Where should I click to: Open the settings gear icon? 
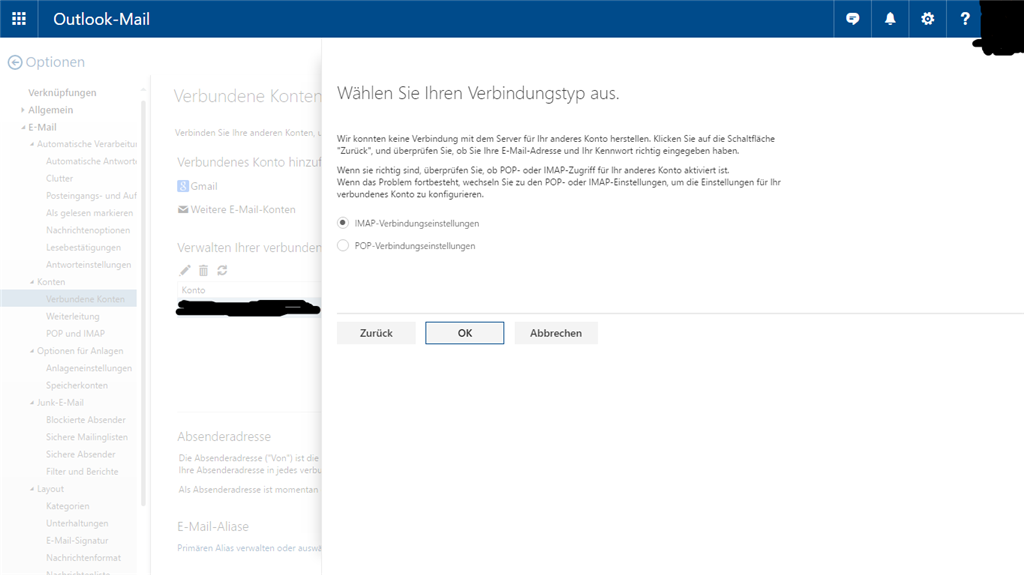pos(927,19)
